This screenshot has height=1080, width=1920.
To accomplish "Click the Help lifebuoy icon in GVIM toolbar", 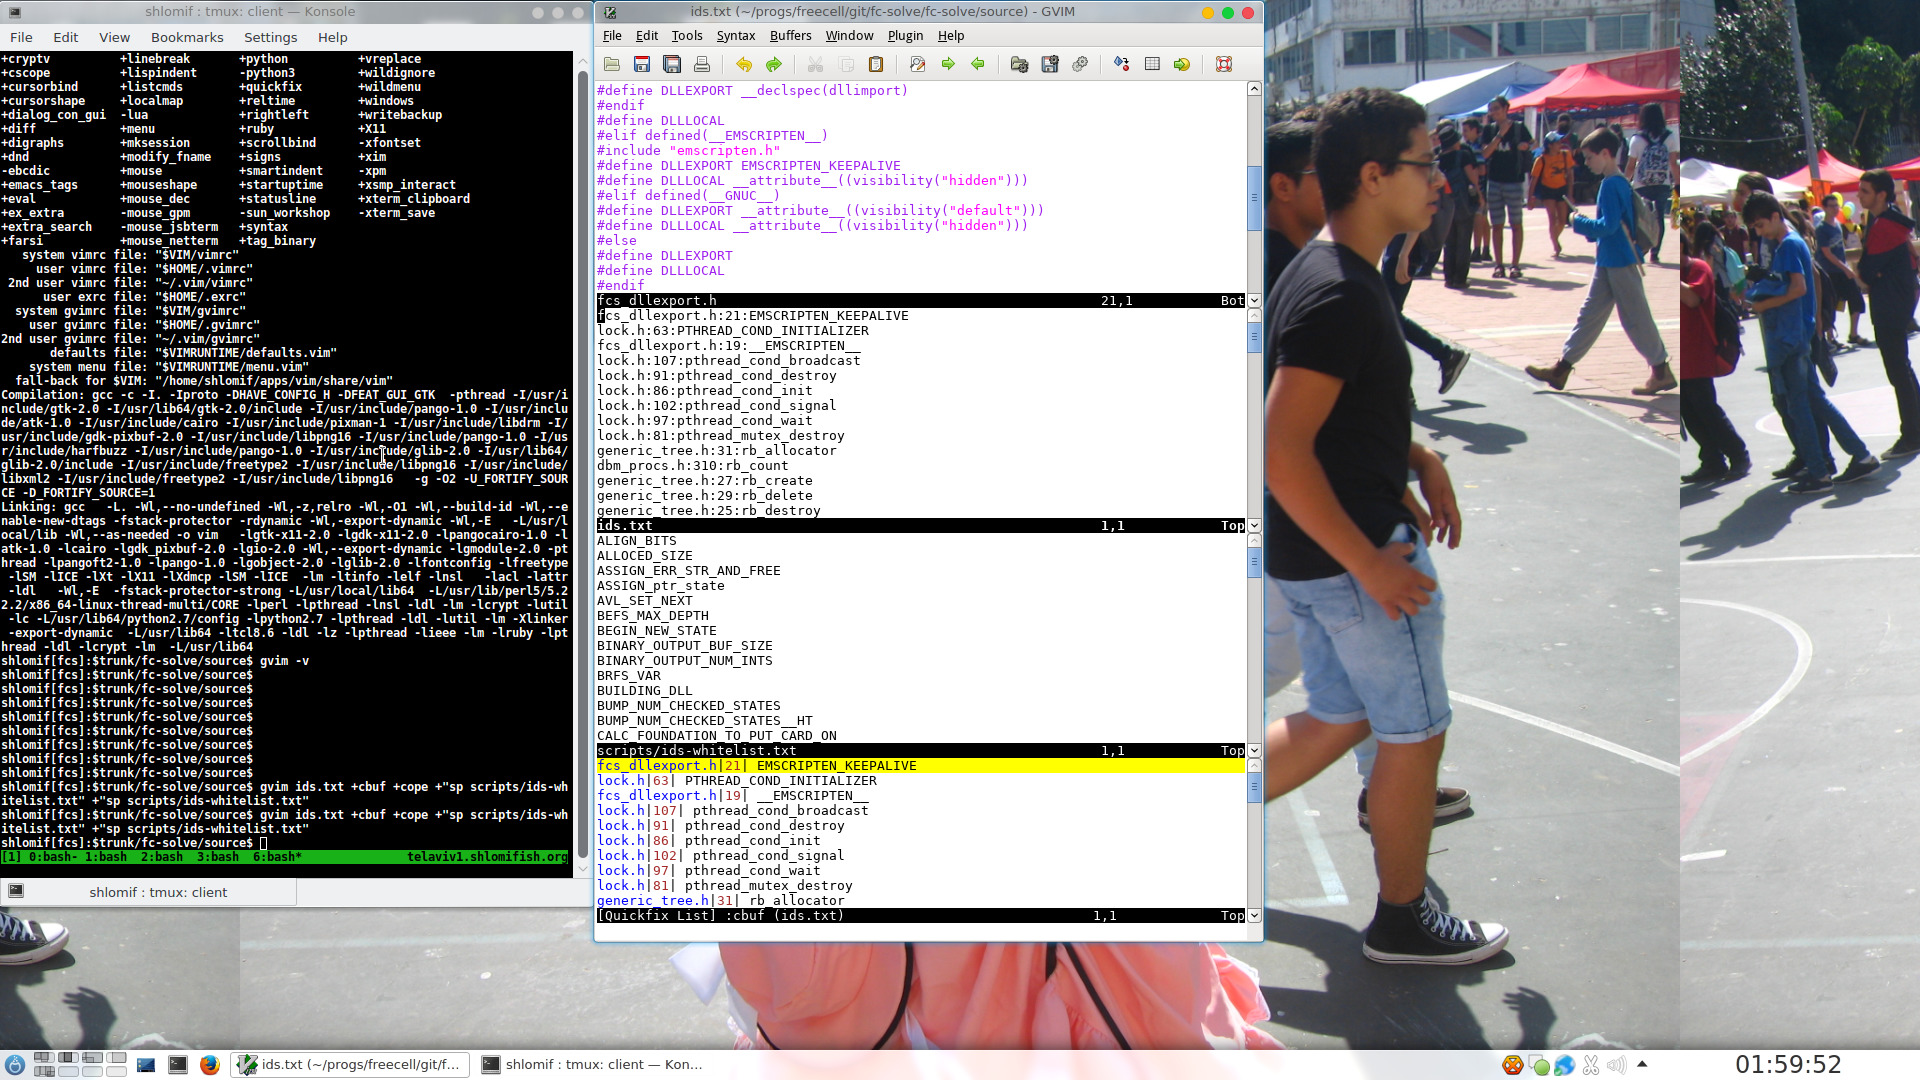I will 1224,64.
